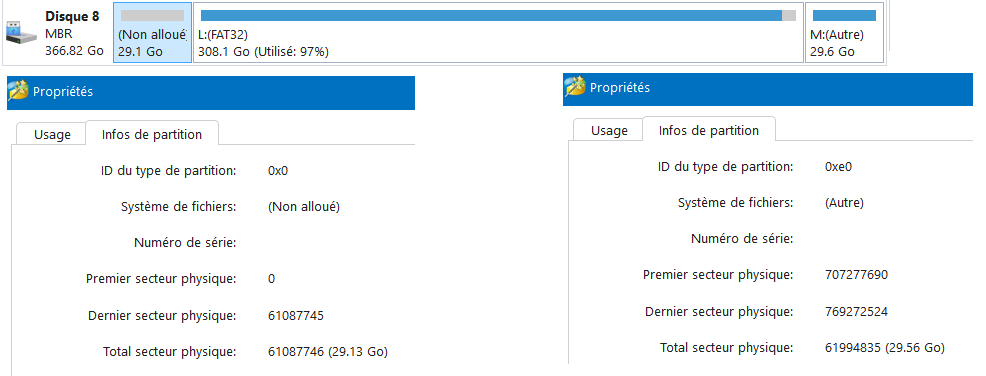Click the left Propriétés wizard icon

(19, 92)
